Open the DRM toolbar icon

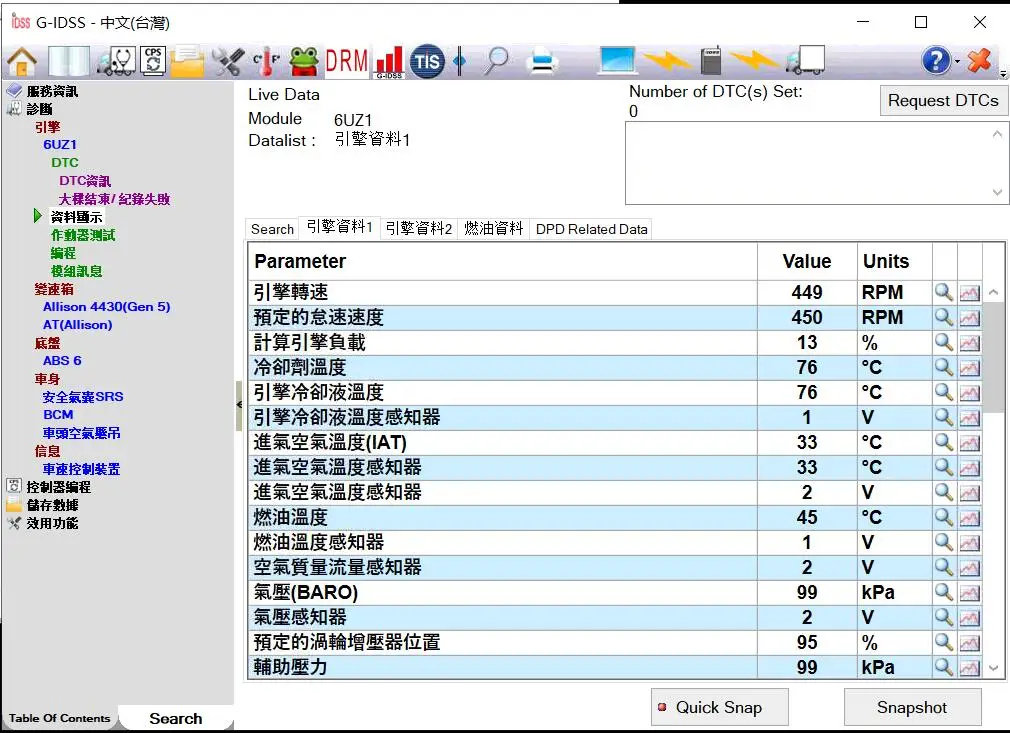pos(347,62)
